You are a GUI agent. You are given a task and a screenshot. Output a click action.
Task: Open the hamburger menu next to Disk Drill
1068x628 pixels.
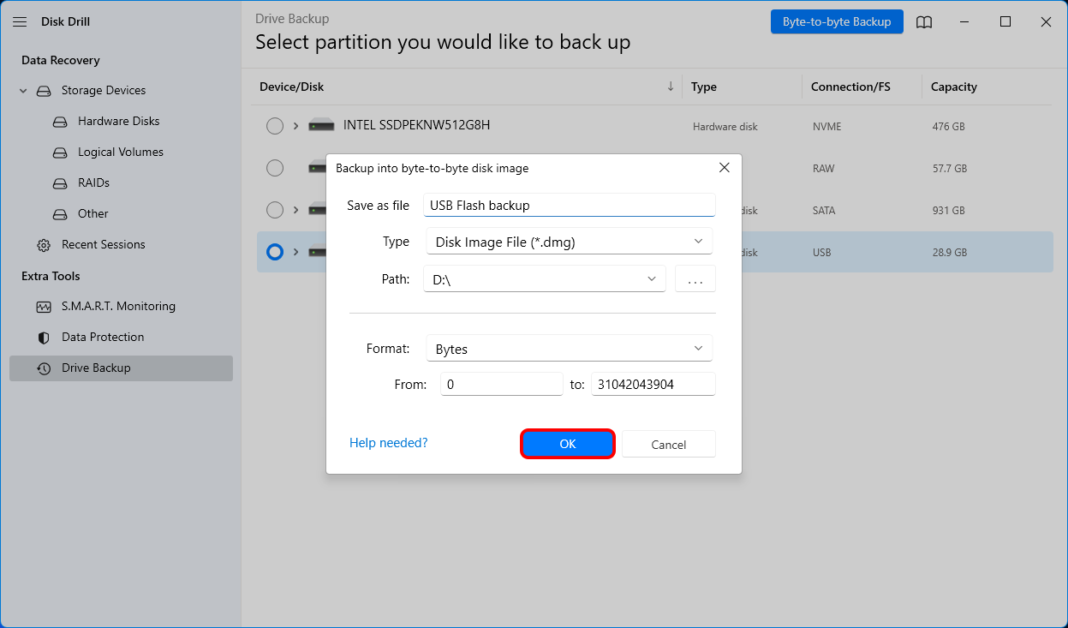pos(20,21)
